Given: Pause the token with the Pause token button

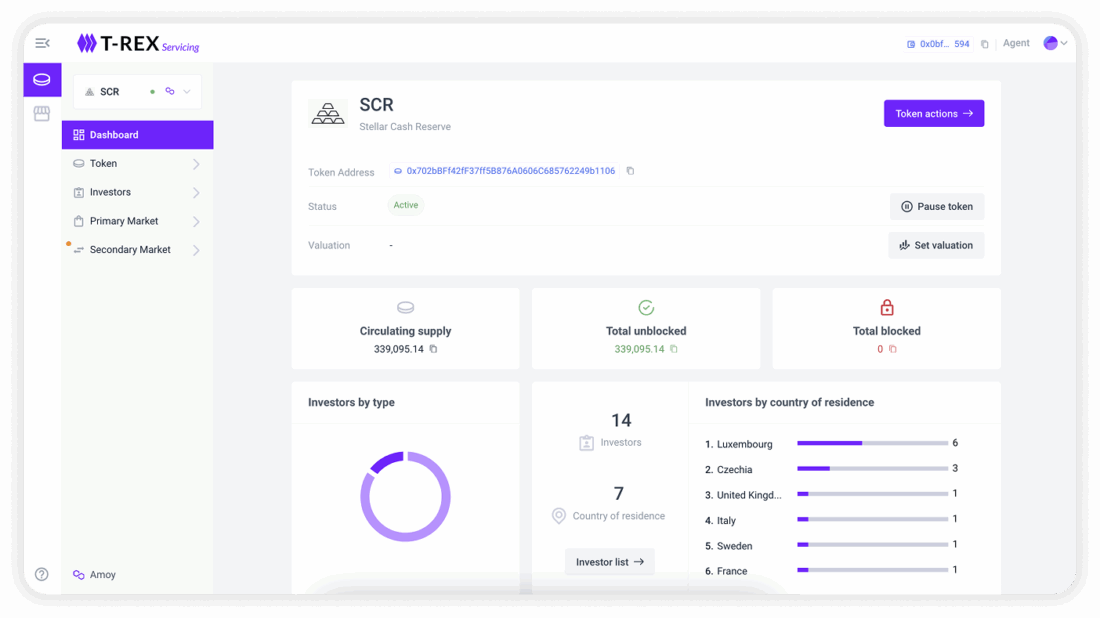Looking at the screenshot, I should [937, 206].
